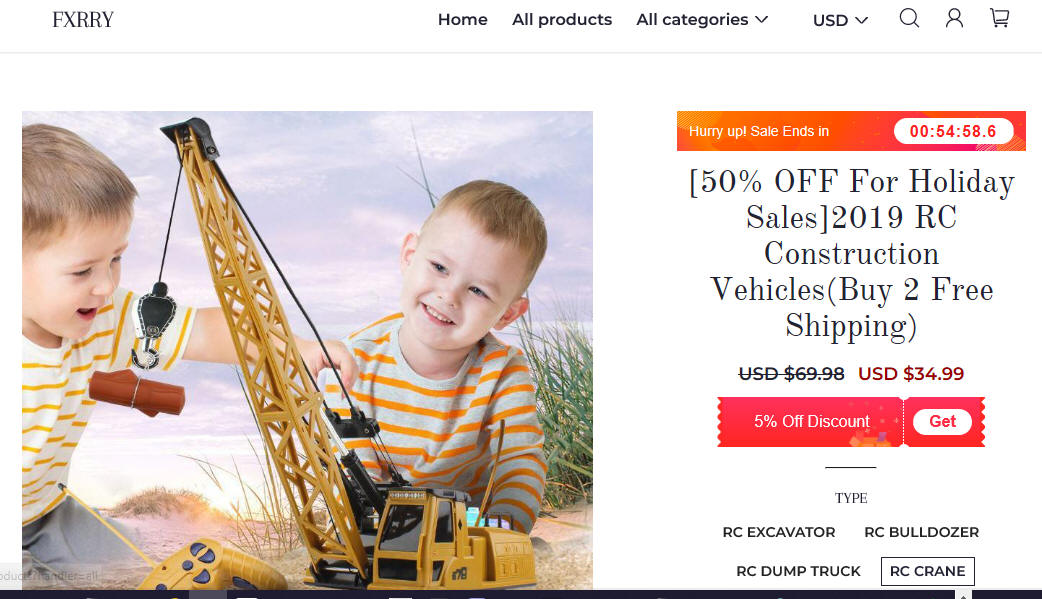
Task: Choose the RC DUMP TRUCK type
Action: click(798, 571)
